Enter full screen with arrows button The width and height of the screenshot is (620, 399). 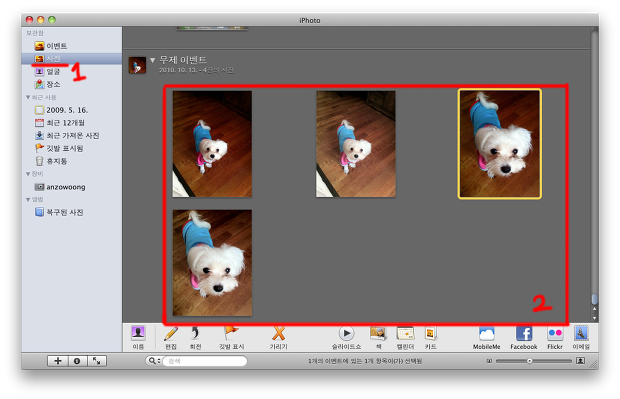tap(96, 361)
